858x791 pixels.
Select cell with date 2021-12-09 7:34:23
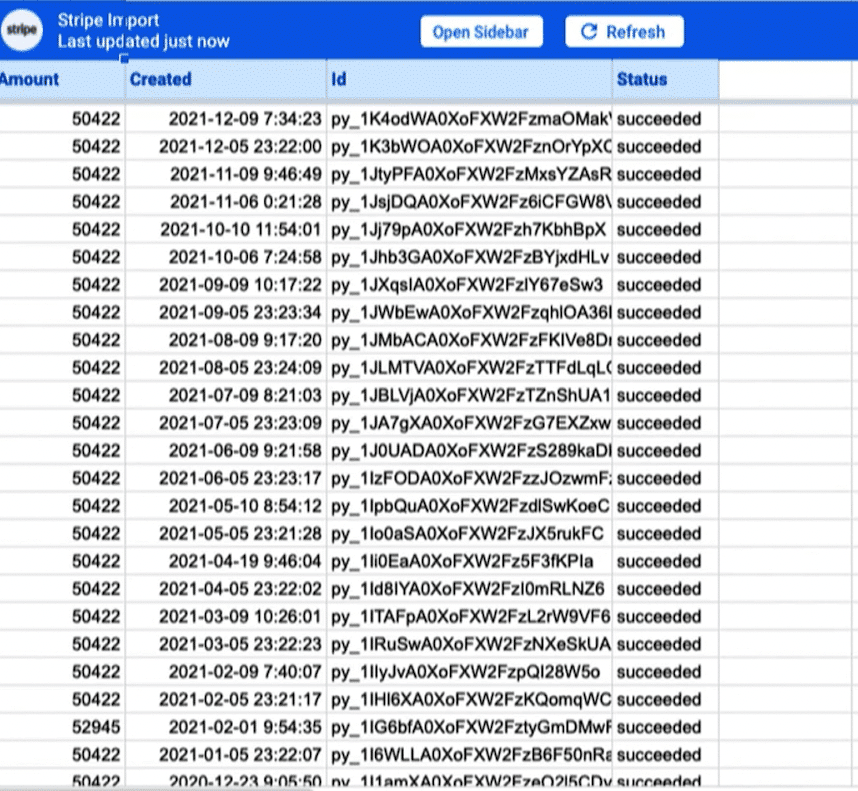pos(225,119)
